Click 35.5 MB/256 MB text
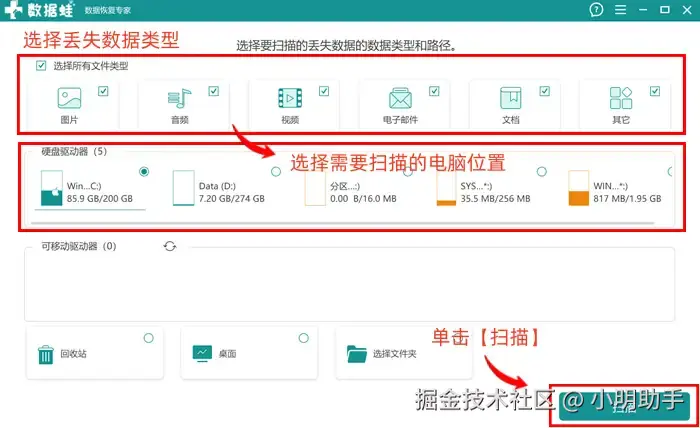This screenshot has width=700, height=428. [496, 199]
